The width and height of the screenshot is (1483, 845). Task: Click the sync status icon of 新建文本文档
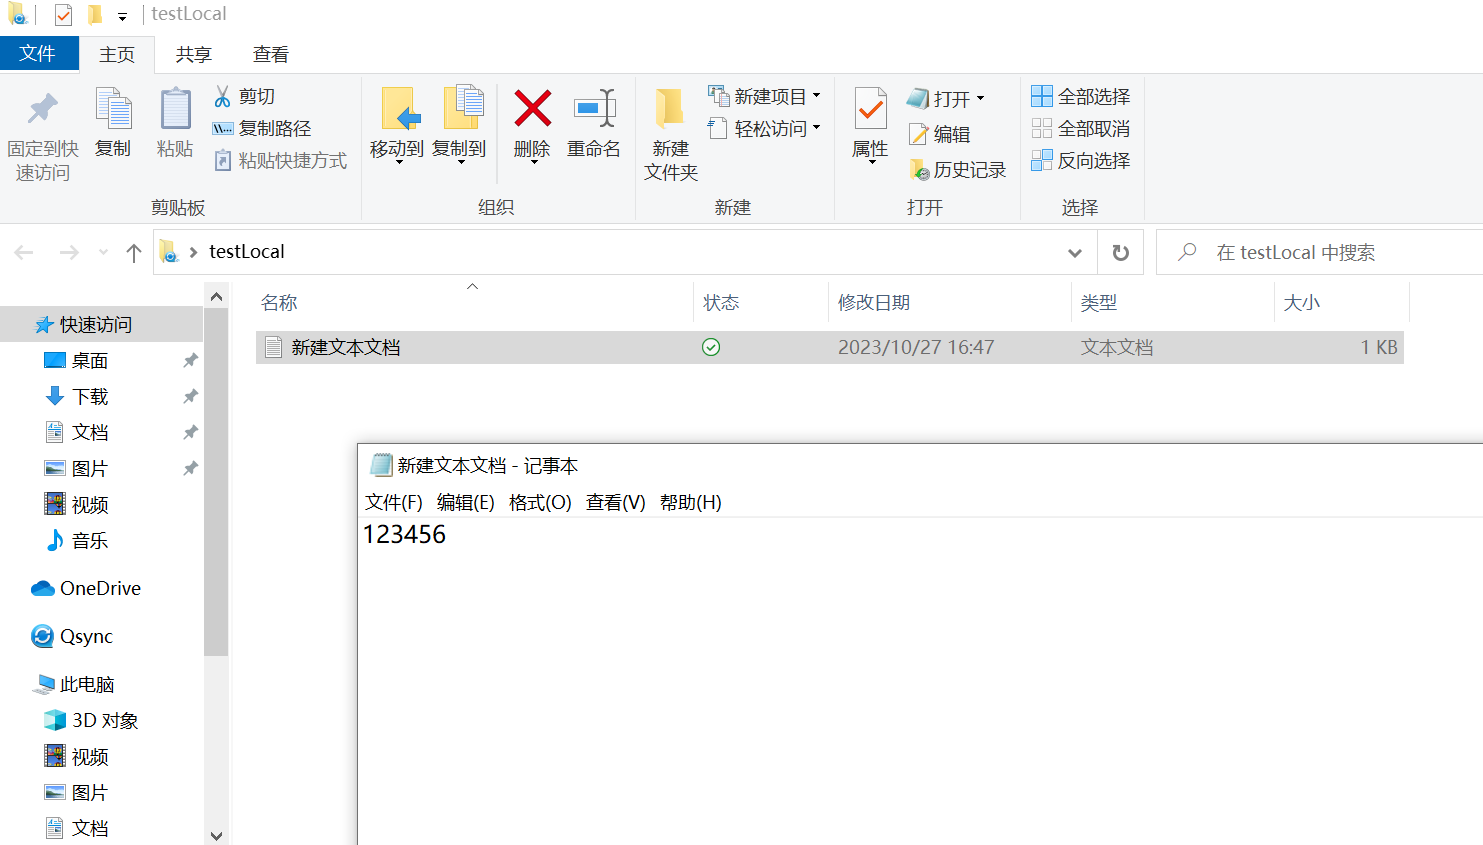(711, 347)
